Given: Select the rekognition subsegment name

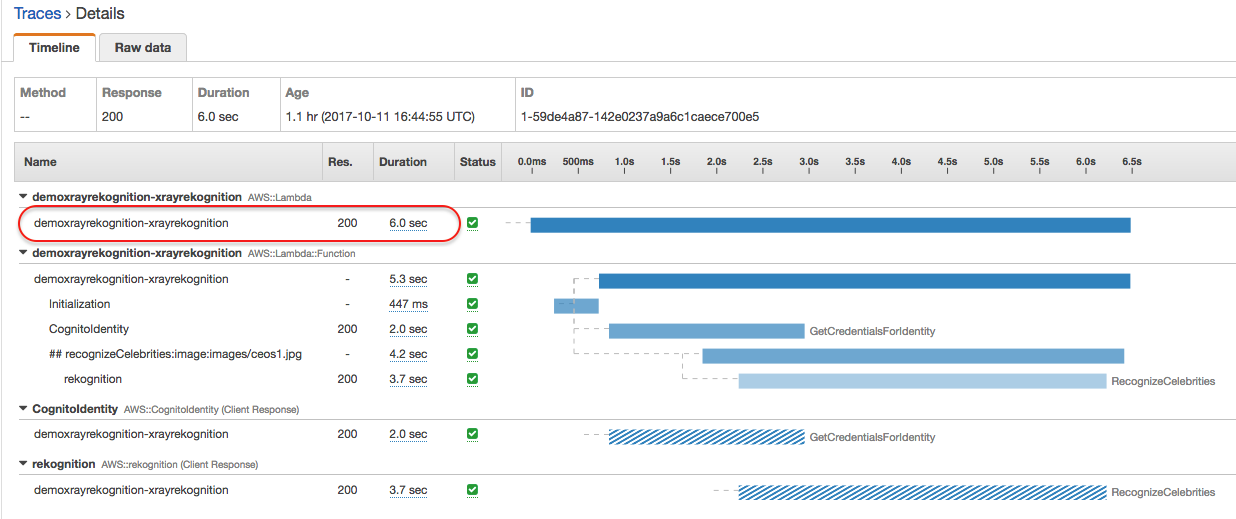Looking at the screenshot, I should coord(93,379).
